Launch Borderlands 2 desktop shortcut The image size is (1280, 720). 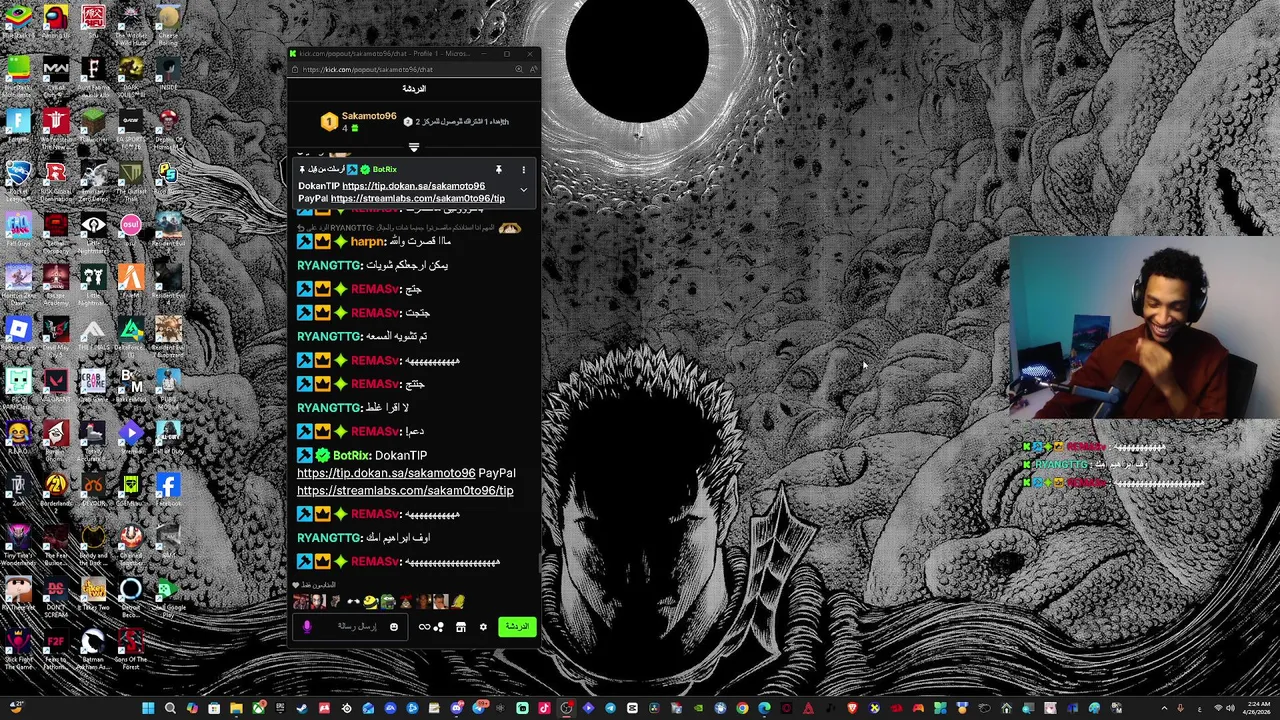[x=56, y=491]
